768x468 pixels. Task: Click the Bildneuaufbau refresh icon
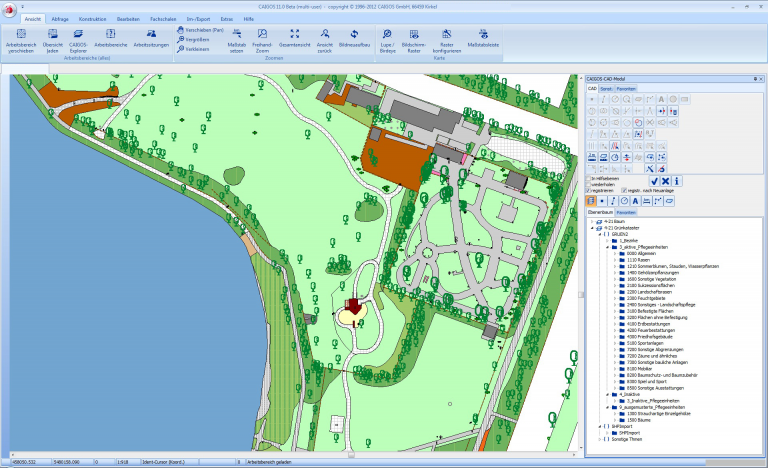coord(352,36)
